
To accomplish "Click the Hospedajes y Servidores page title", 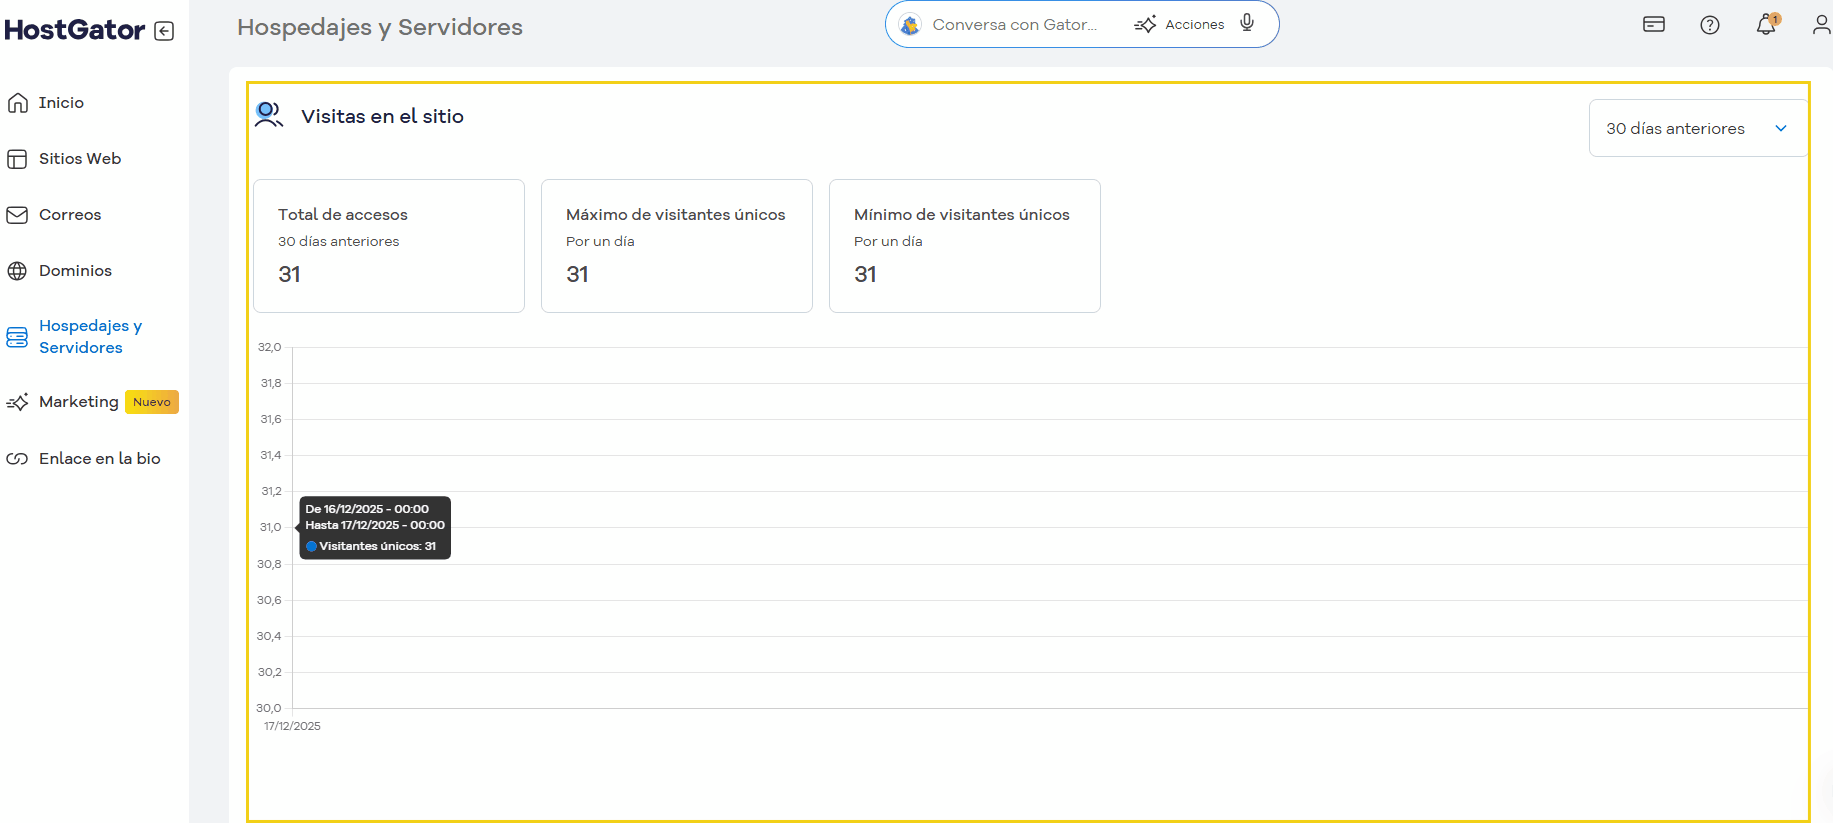I will 380,27.
